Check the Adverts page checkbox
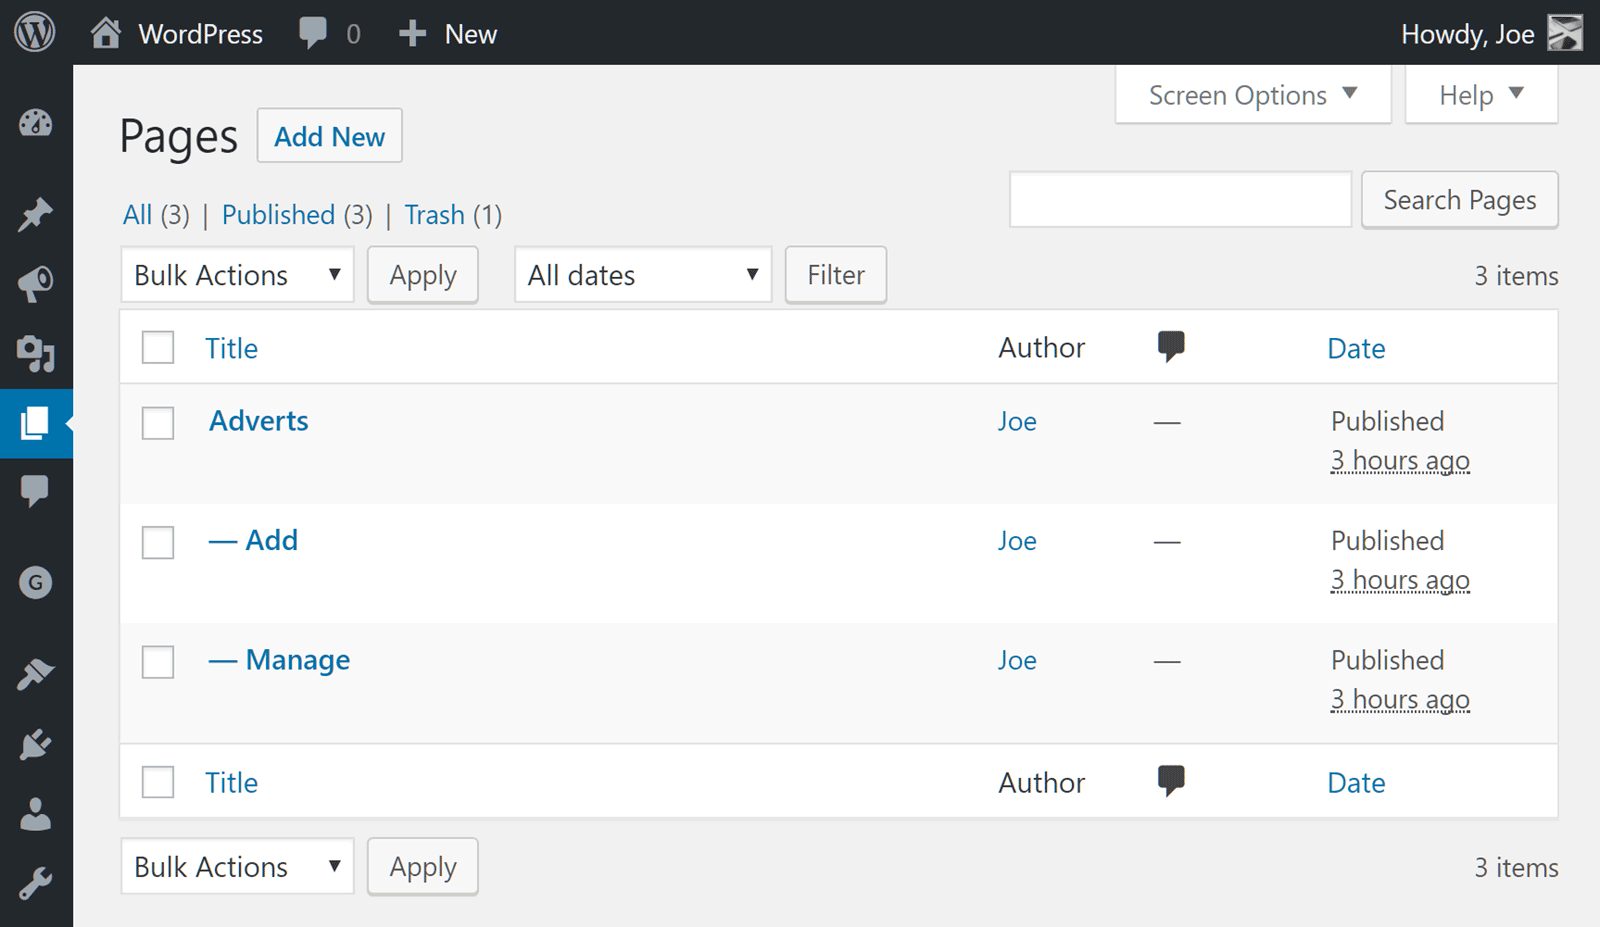This screenshot has height=927, width=1600. 158,423
